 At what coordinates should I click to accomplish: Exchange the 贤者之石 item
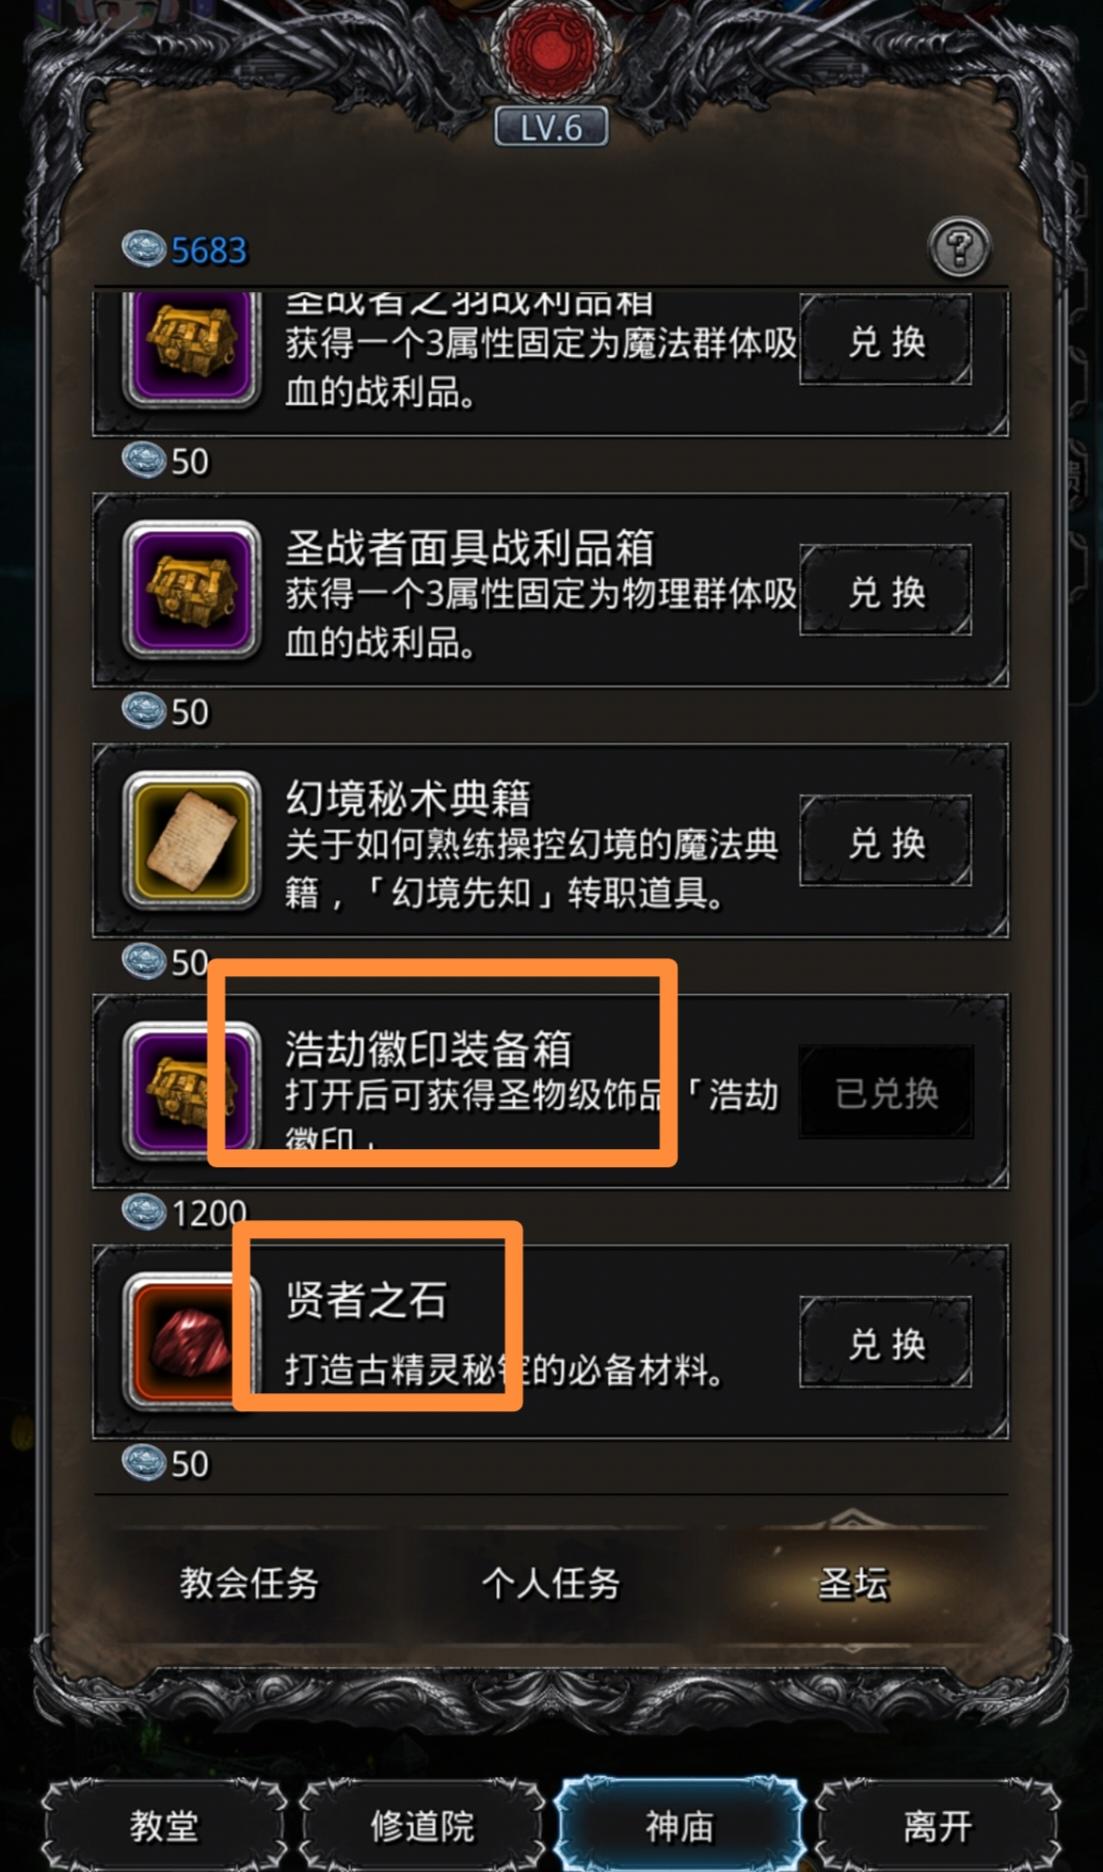click(x=886, y=1342)
